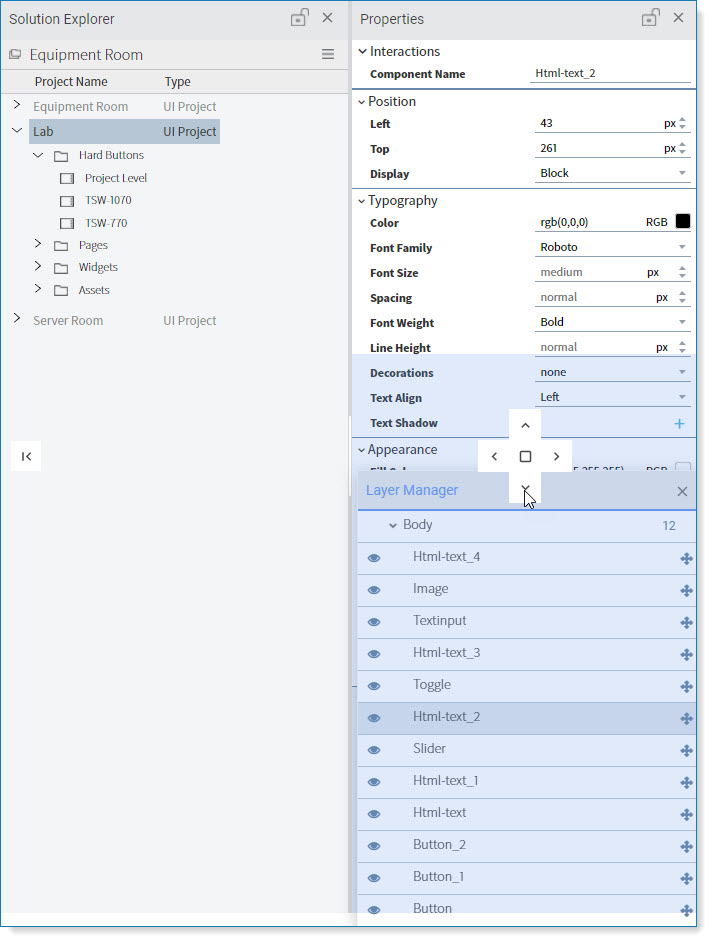
Task: Click the RGB color mode label
Action: tap(657, 222)
